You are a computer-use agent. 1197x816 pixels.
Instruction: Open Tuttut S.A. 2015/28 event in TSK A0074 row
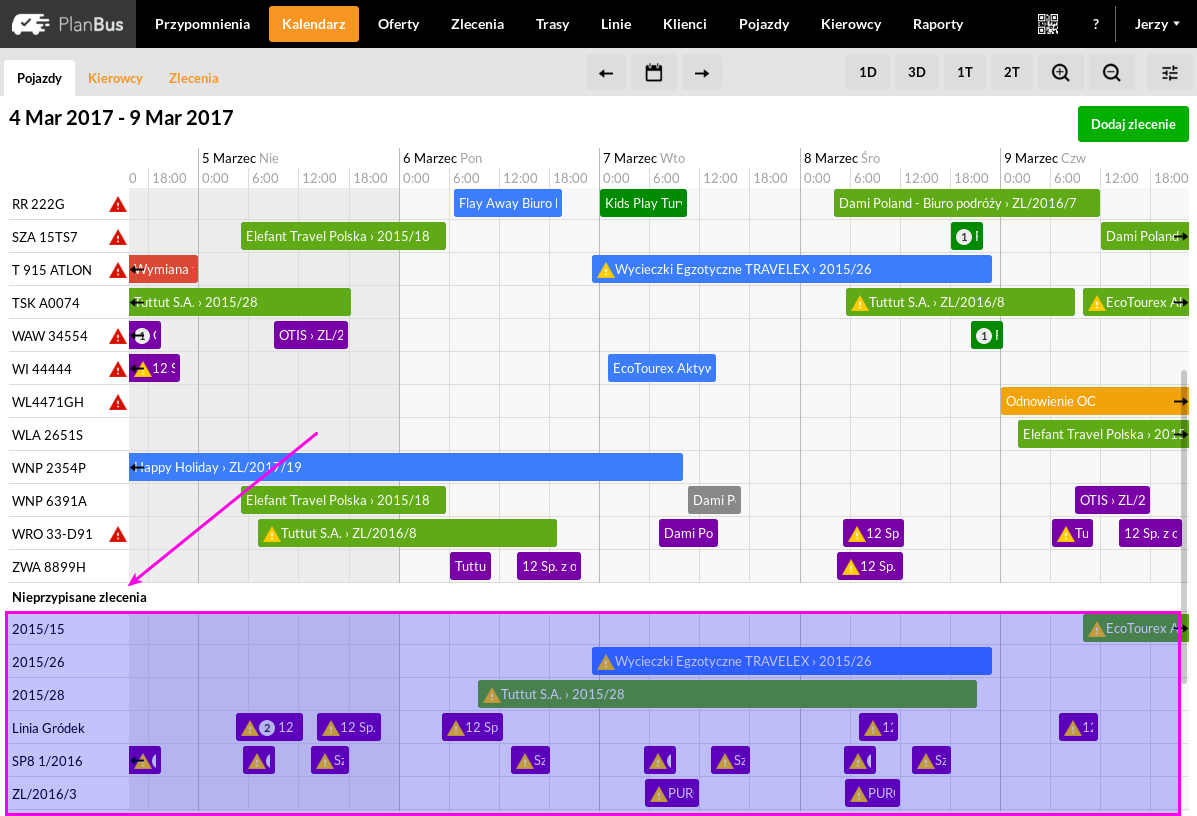(x=240, y=302)
